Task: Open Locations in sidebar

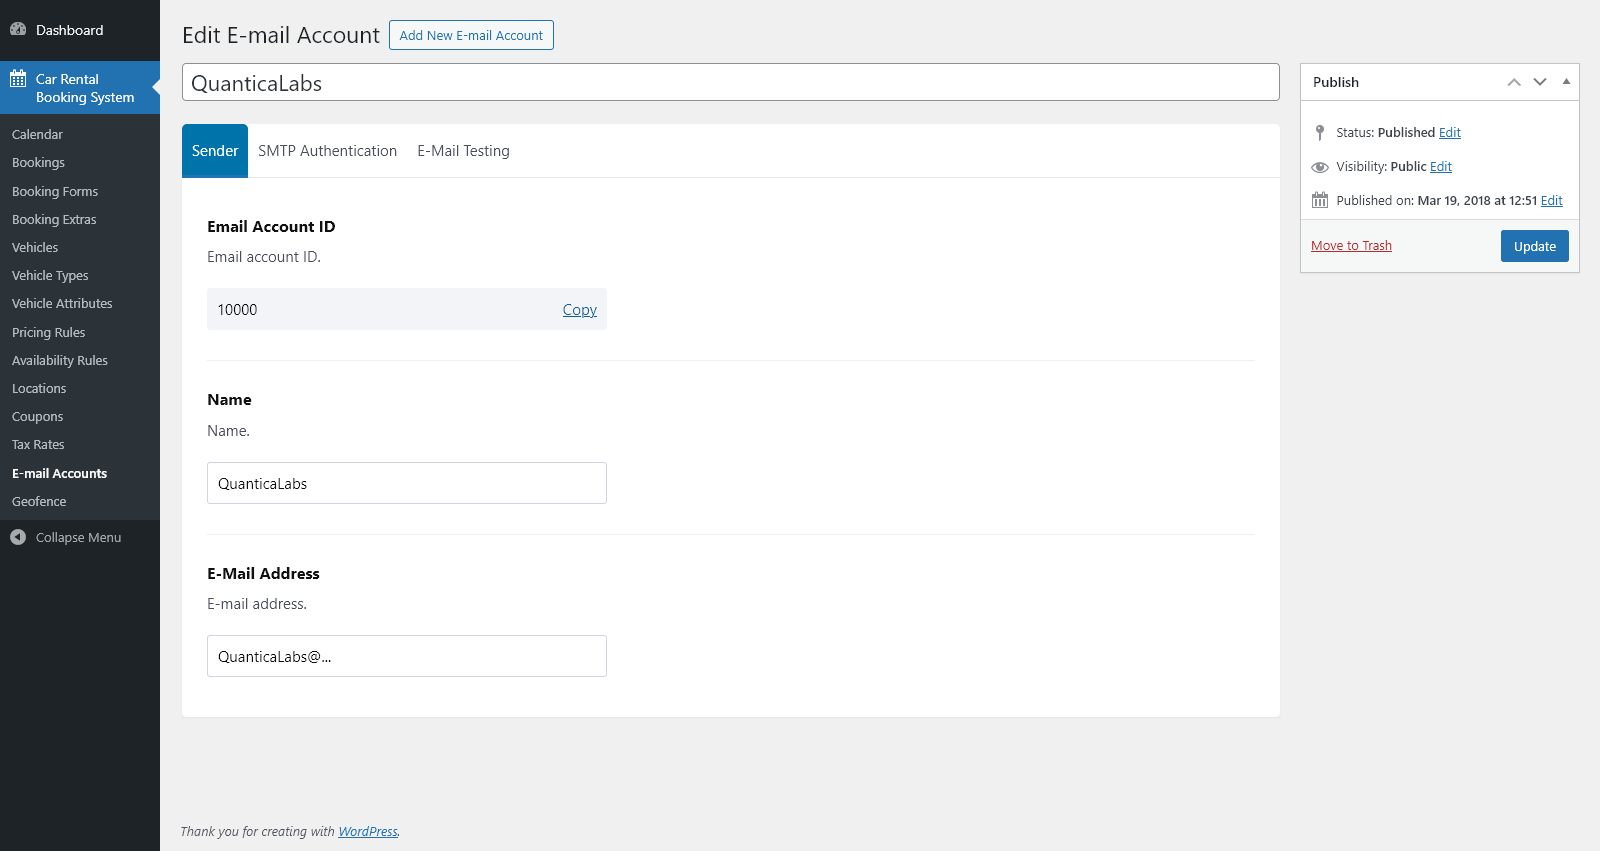Action: pyautogui.click(x=39, y=389)
